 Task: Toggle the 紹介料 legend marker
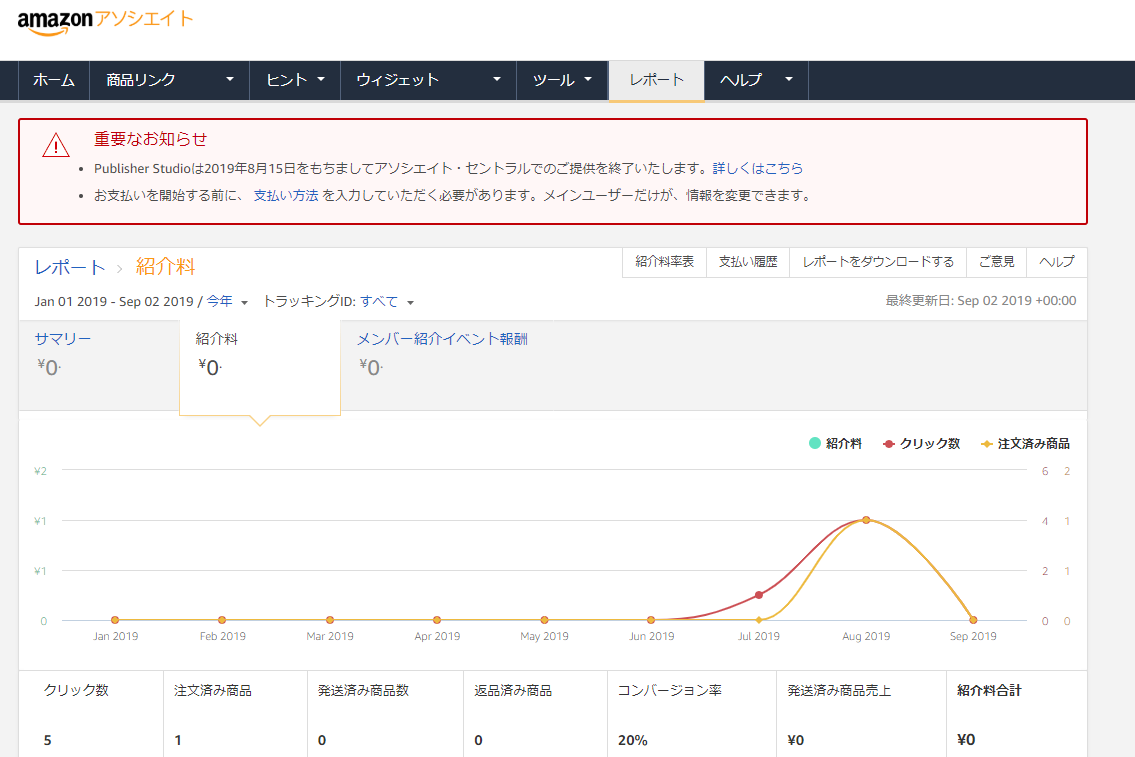[x=814, y=444]
